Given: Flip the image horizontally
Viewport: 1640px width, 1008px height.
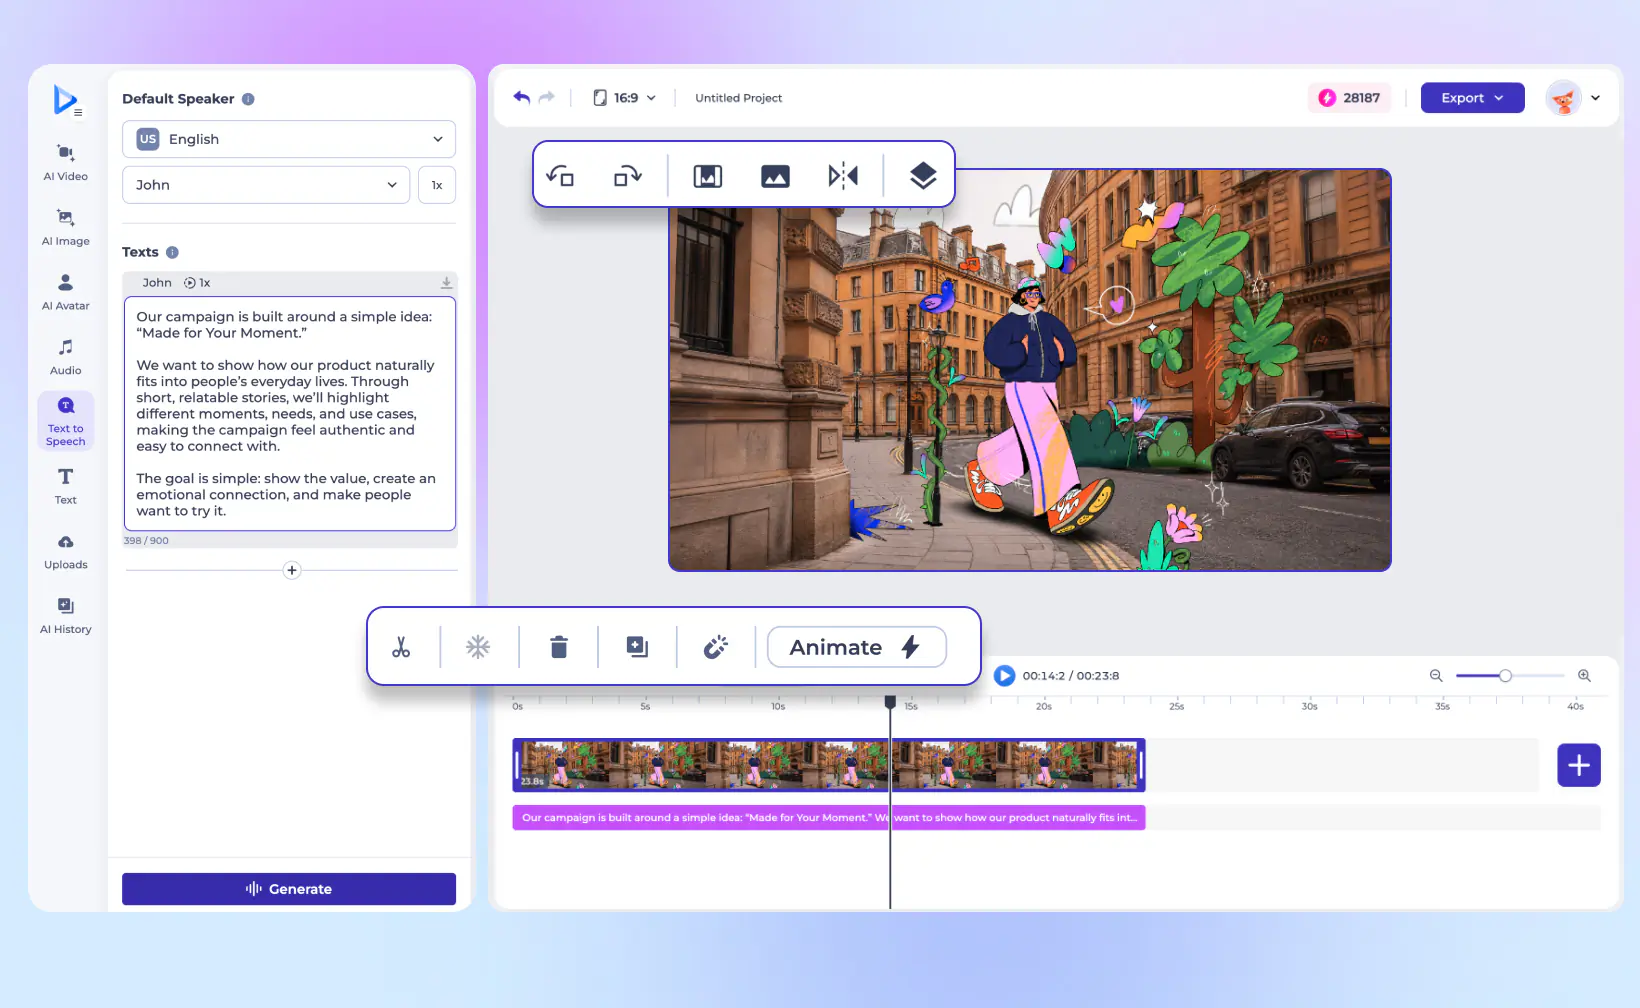Looking at the screenshot, I should (843, 176).
